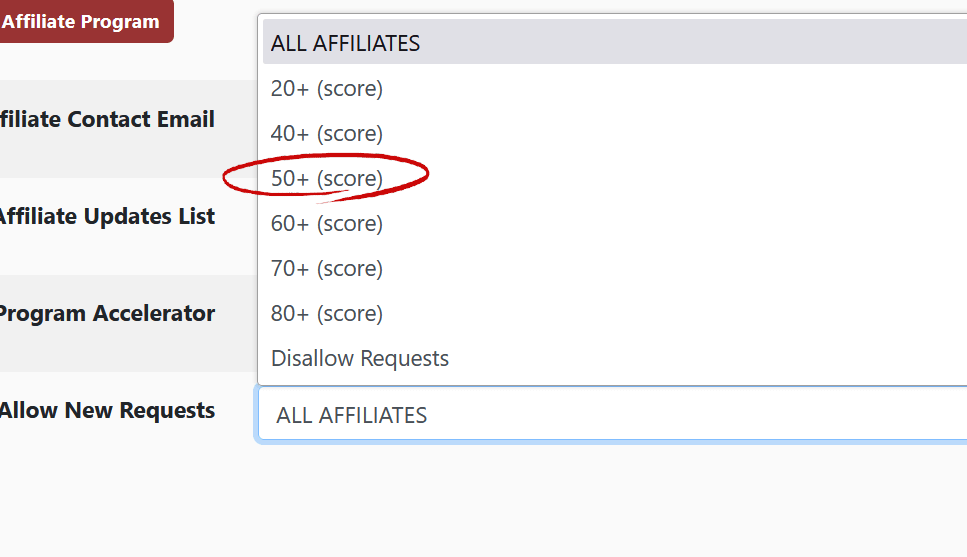Click the Allow New Requests label

[105, 410]
